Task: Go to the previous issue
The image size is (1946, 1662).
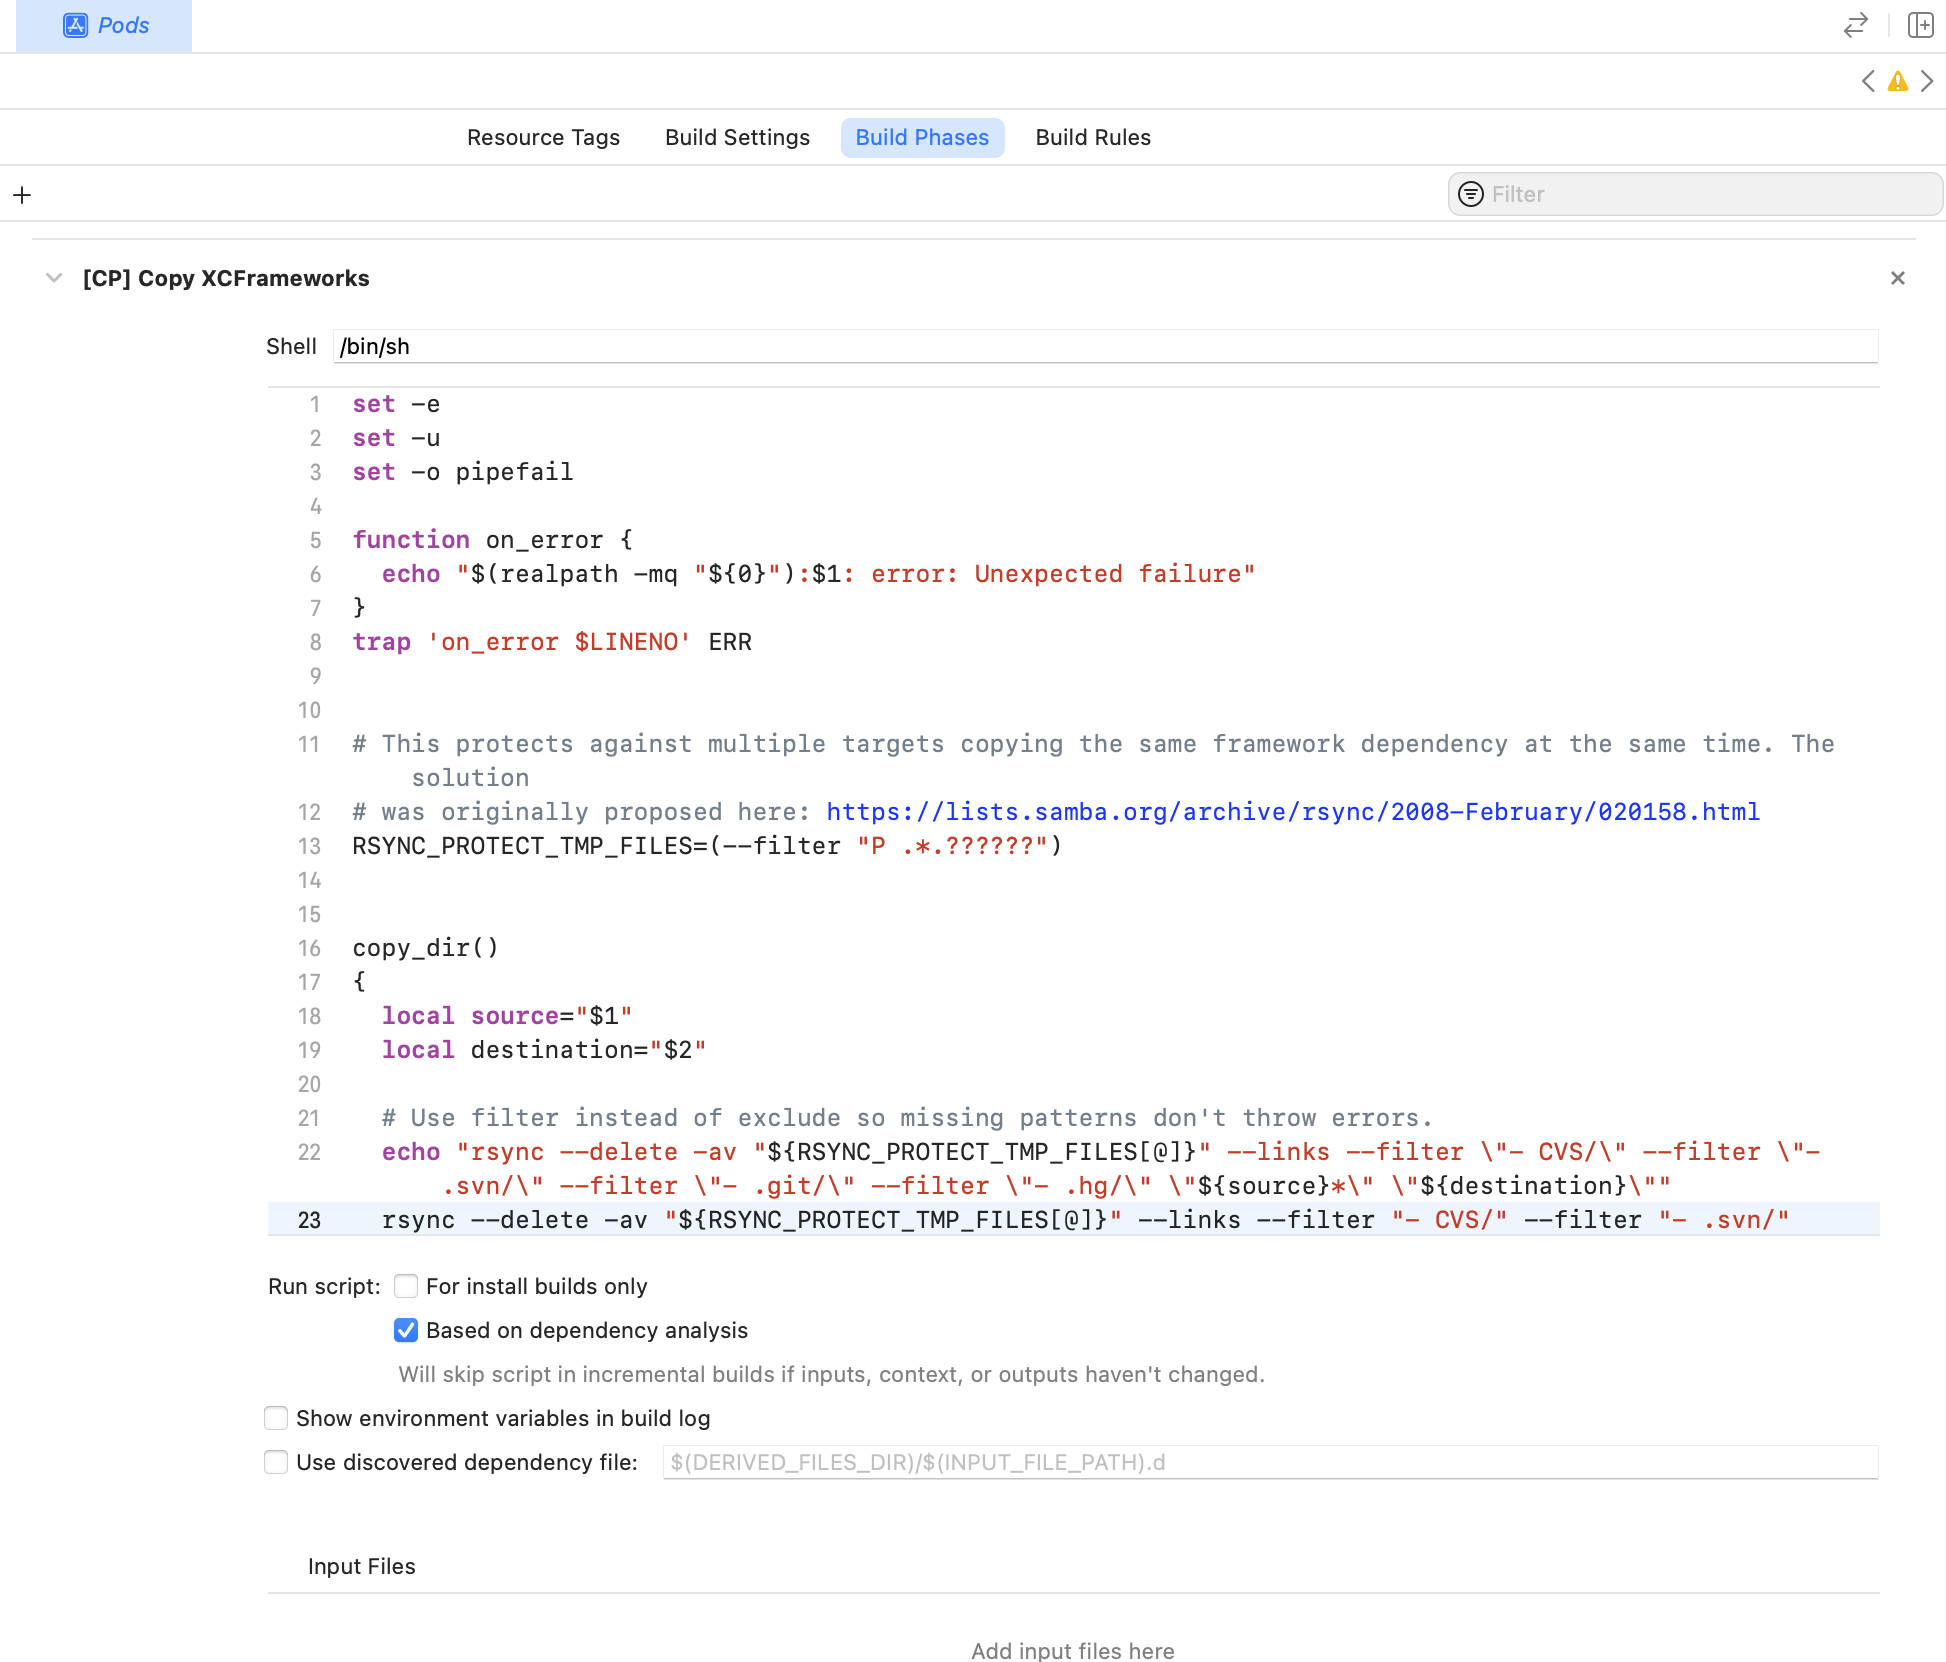Action: tap(1868, 81)
